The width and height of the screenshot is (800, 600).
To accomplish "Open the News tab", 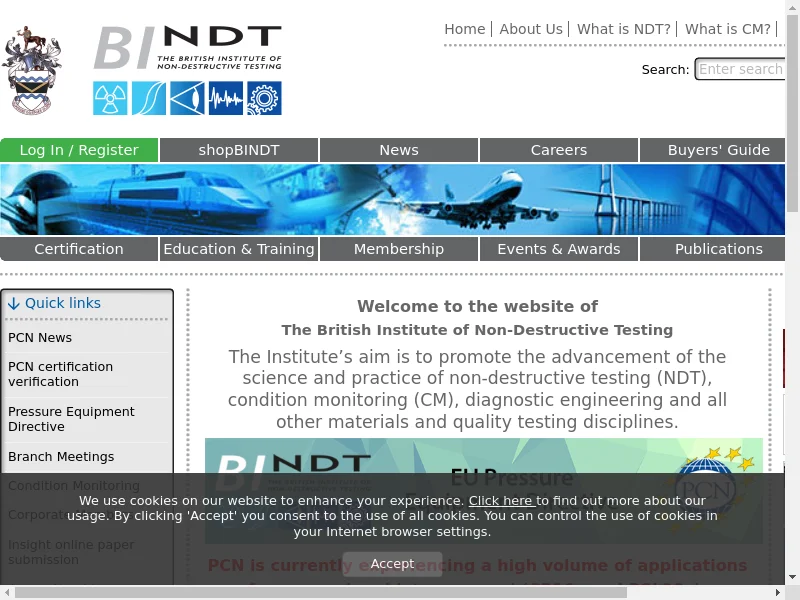I will [399, 150].
